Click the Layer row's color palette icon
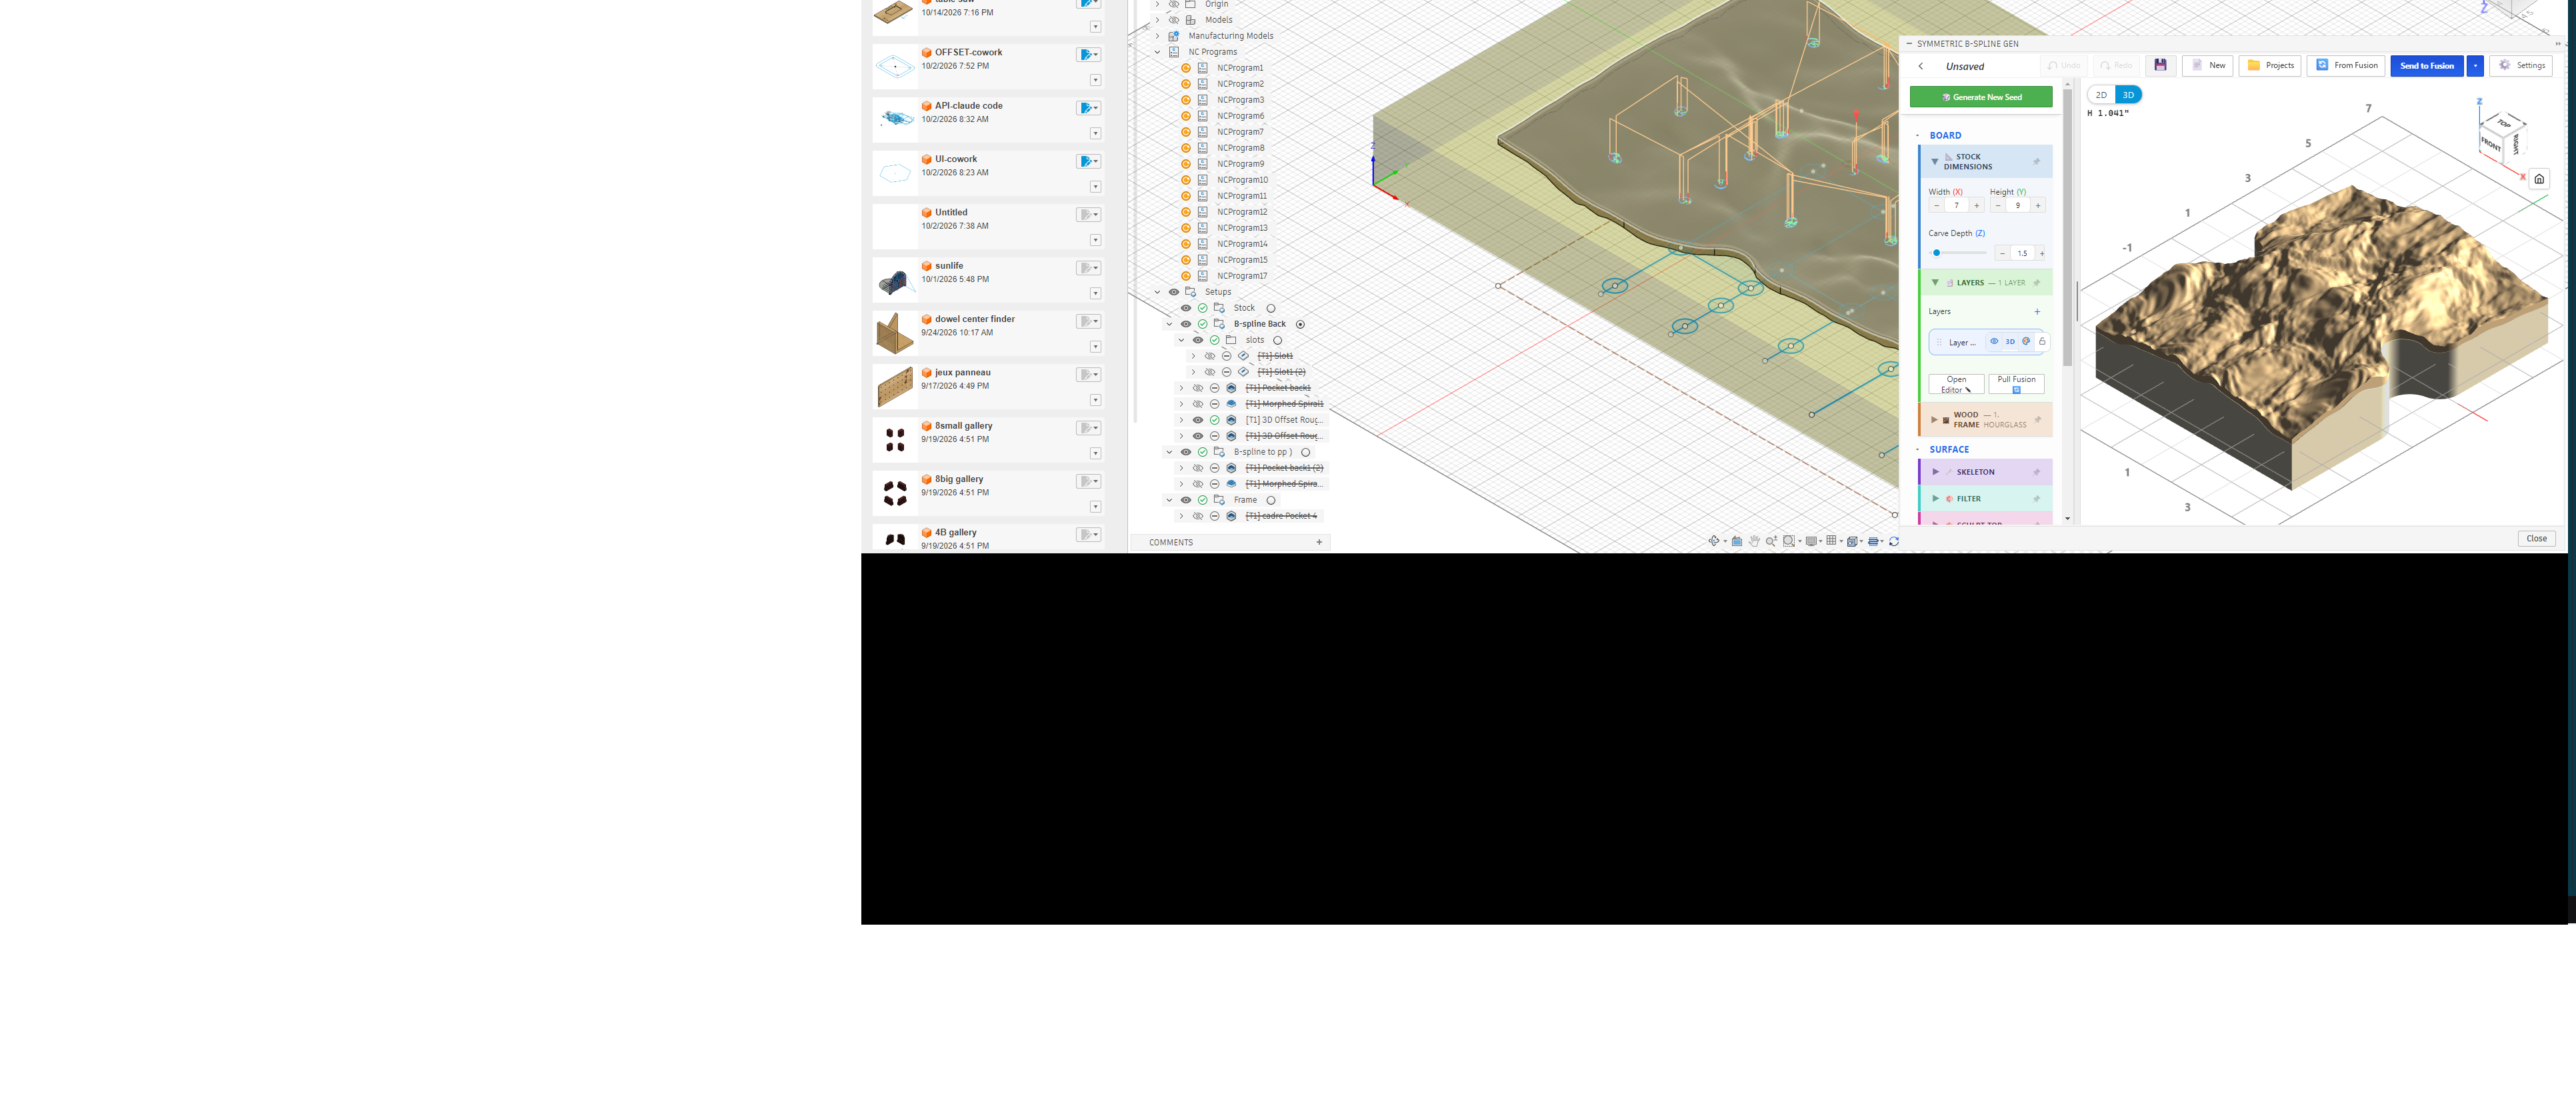 [x=2026, y=341]
